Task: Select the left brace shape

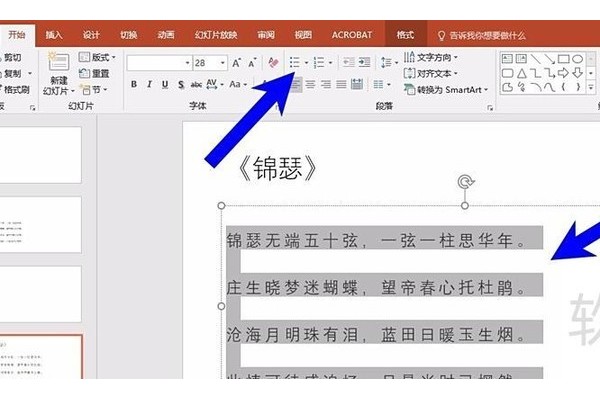Action: coord(563,87)
